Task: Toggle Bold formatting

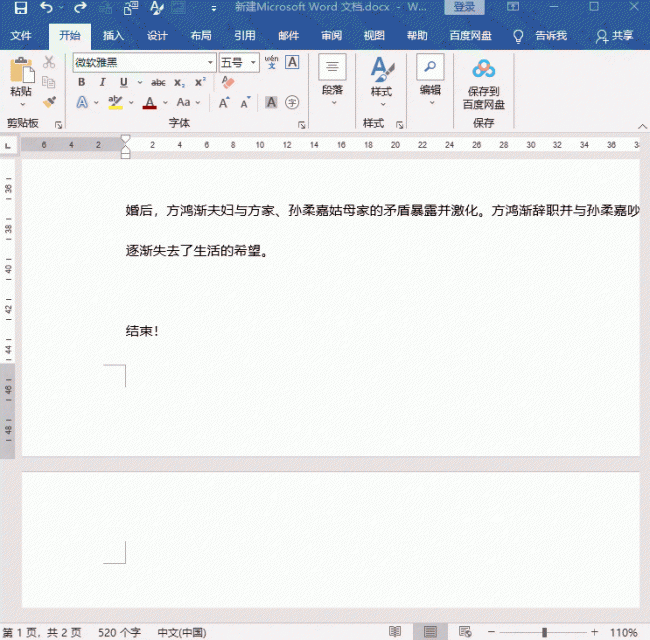Action: (x=82, y=82)
